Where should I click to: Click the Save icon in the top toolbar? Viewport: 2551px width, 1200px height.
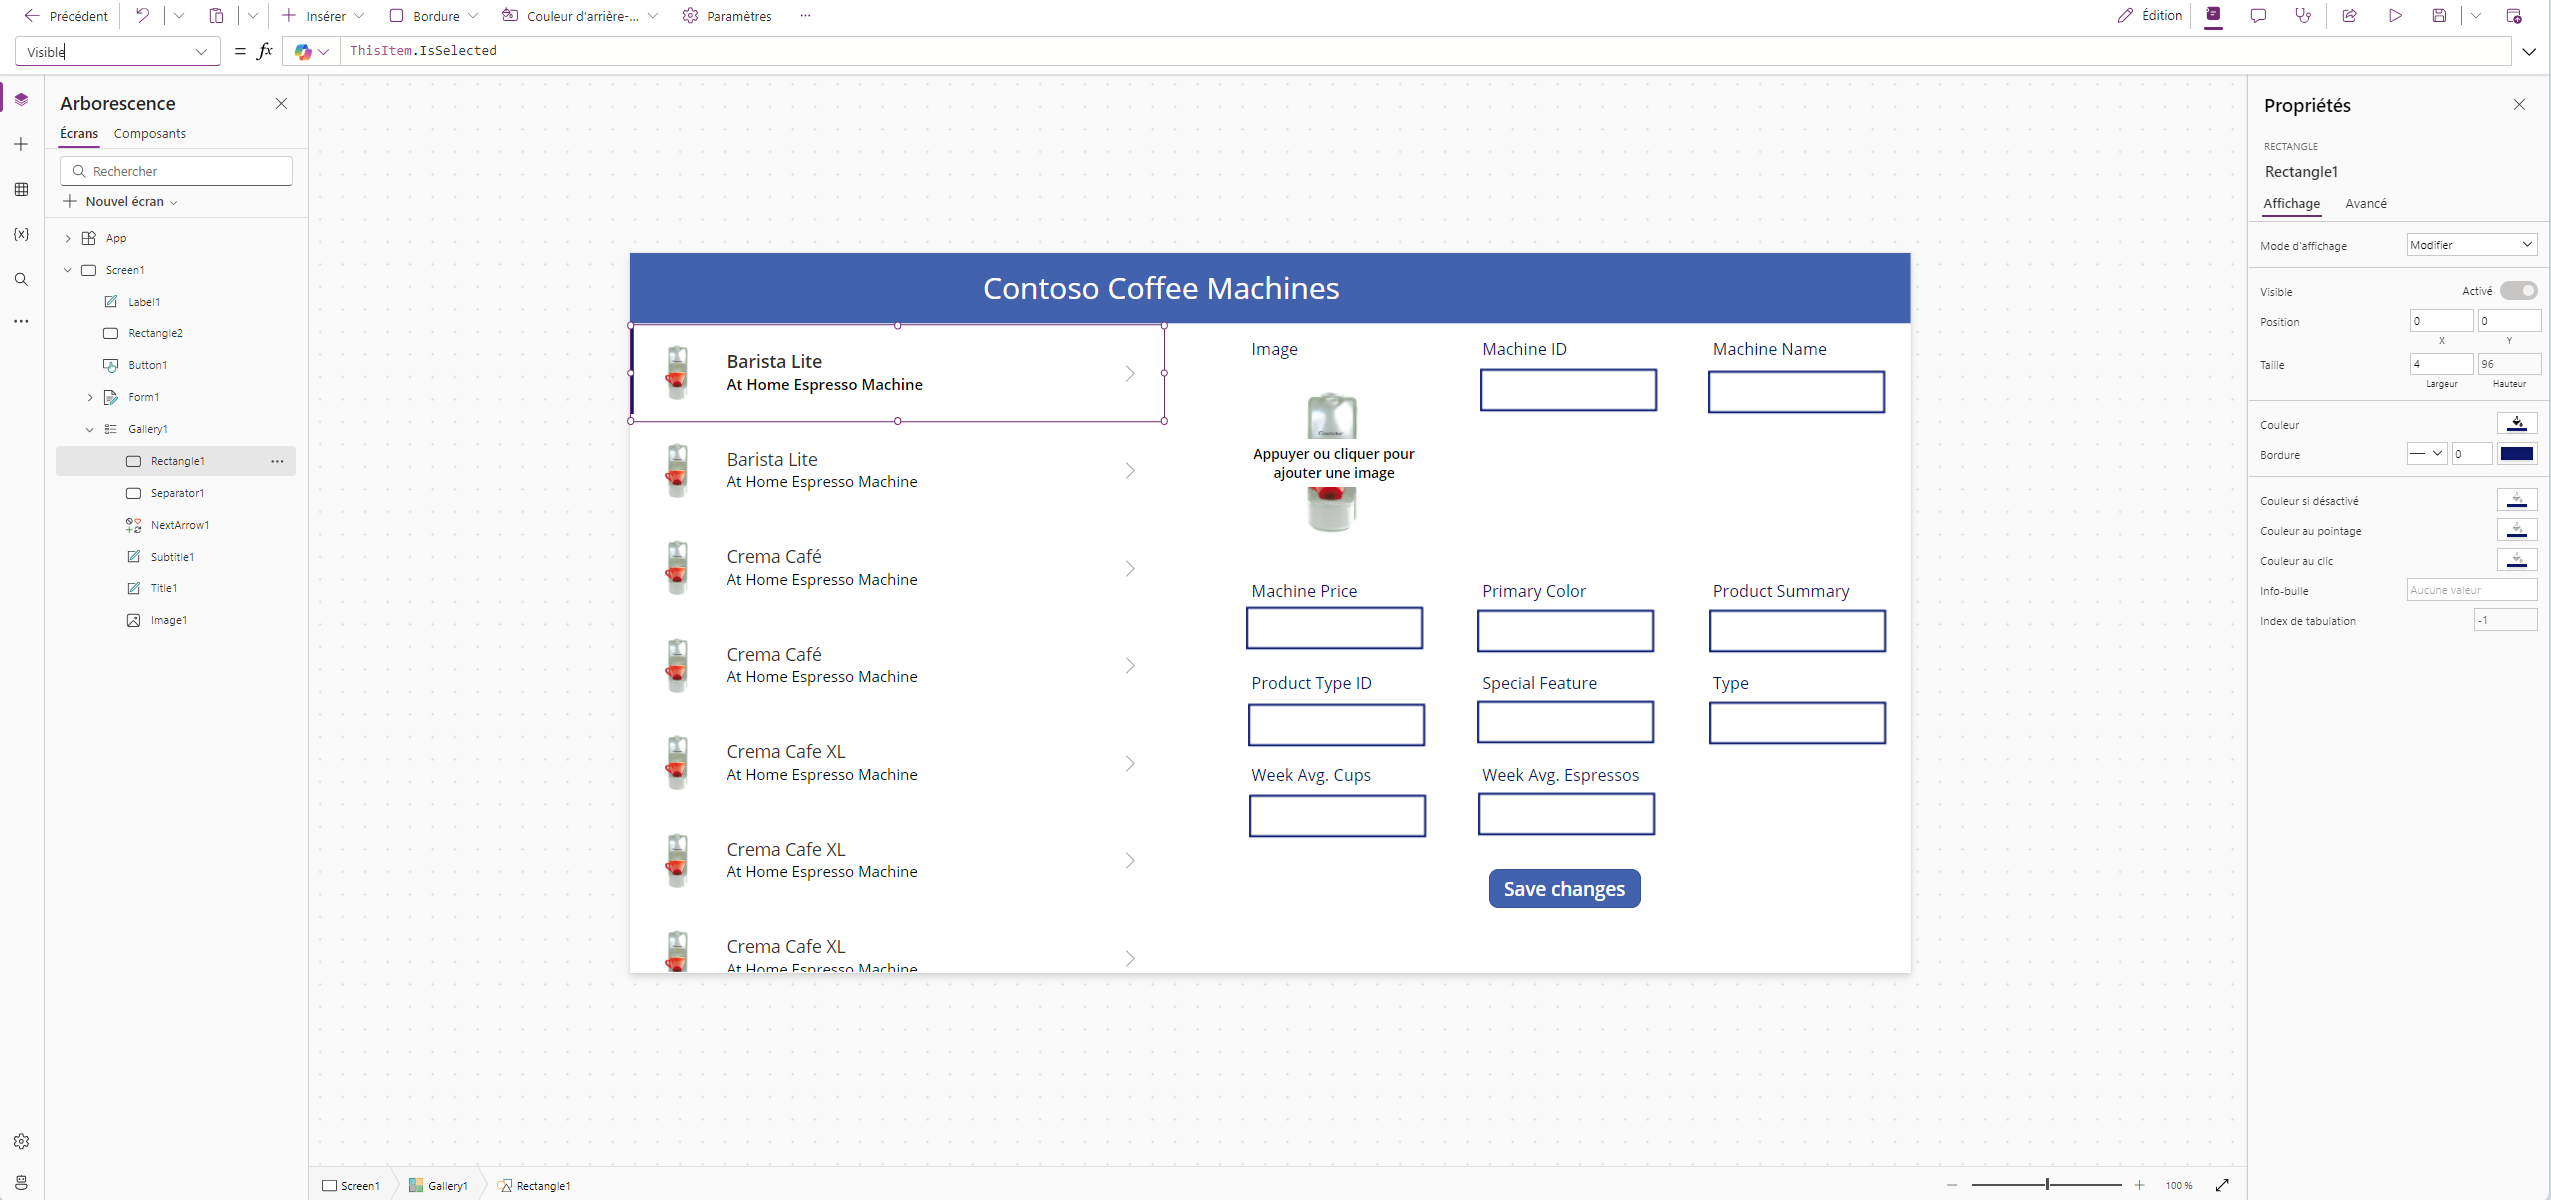pyautogui.click(x=2439, y=15)
